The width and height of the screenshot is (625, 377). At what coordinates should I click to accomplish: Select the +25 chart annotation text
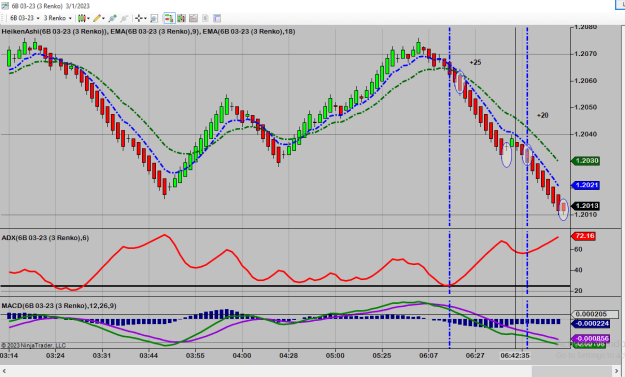[x=475, y=62]
